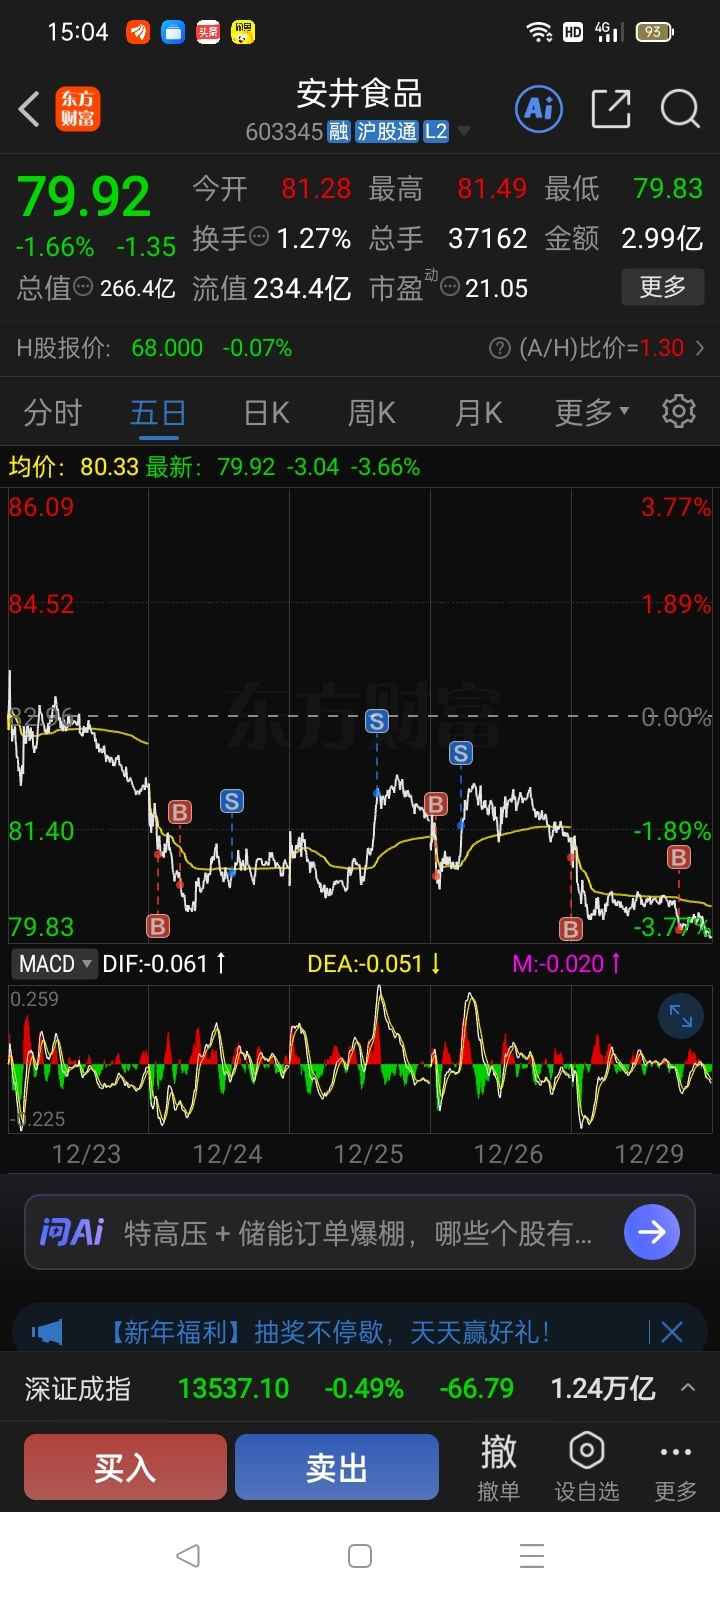
Task: Tap the 沪股通 badge
Action: (387, 131)
